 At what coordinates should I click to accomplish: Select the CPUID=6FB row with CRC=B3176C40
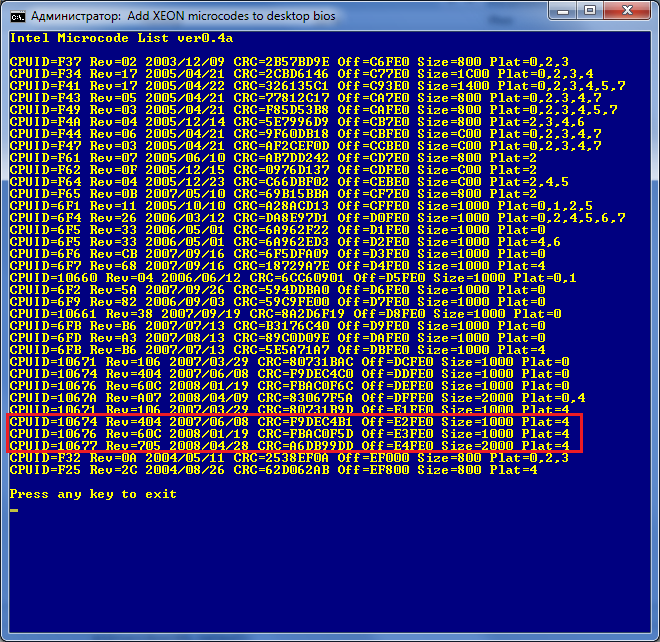pyautogui.click(x=277, y=326)
